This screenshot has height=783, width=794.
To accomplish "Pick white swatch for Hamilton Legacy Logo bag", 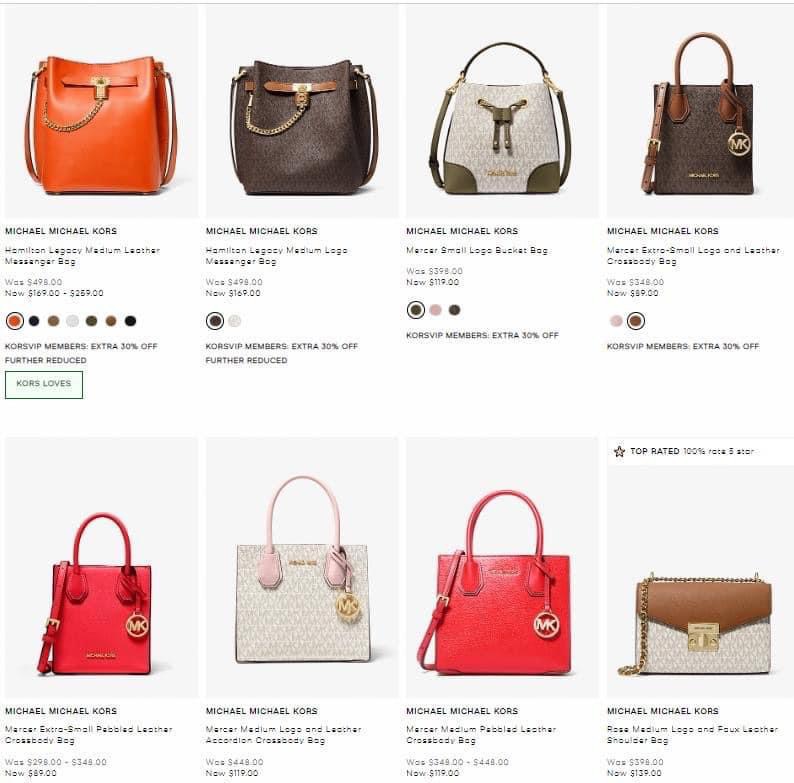I will coord(234,321).
